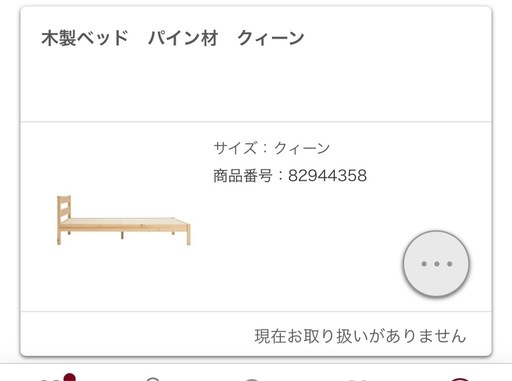Select the サイズ:クィーン size line
This screenshot has height=381, width=512.
272,148
